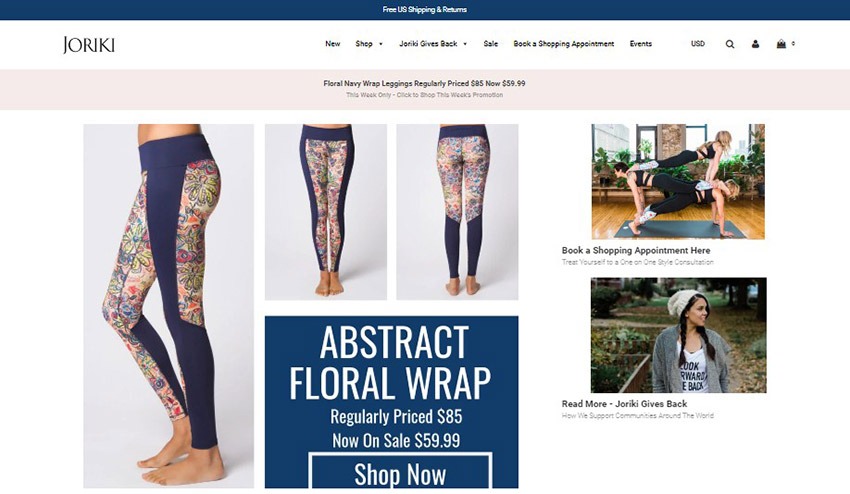
Task: View the front-view leggings photo
Action: click(326, 212)
